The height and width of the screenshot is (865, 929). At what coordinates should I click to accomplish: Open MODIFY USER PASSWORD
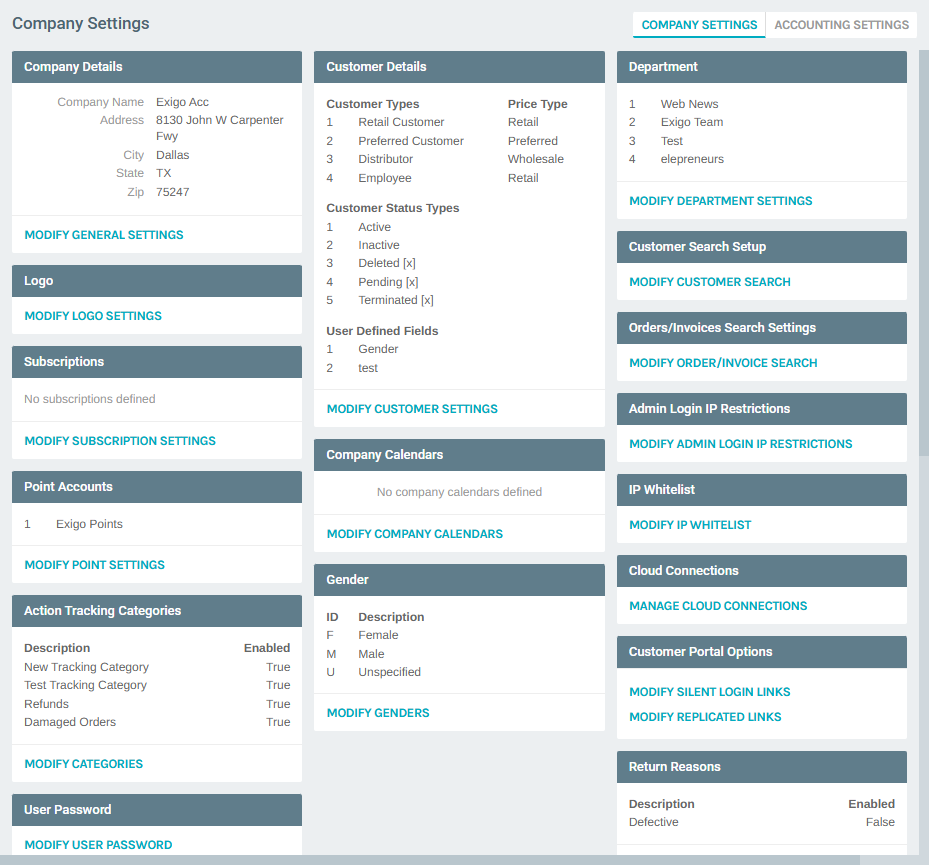[98, 844]
